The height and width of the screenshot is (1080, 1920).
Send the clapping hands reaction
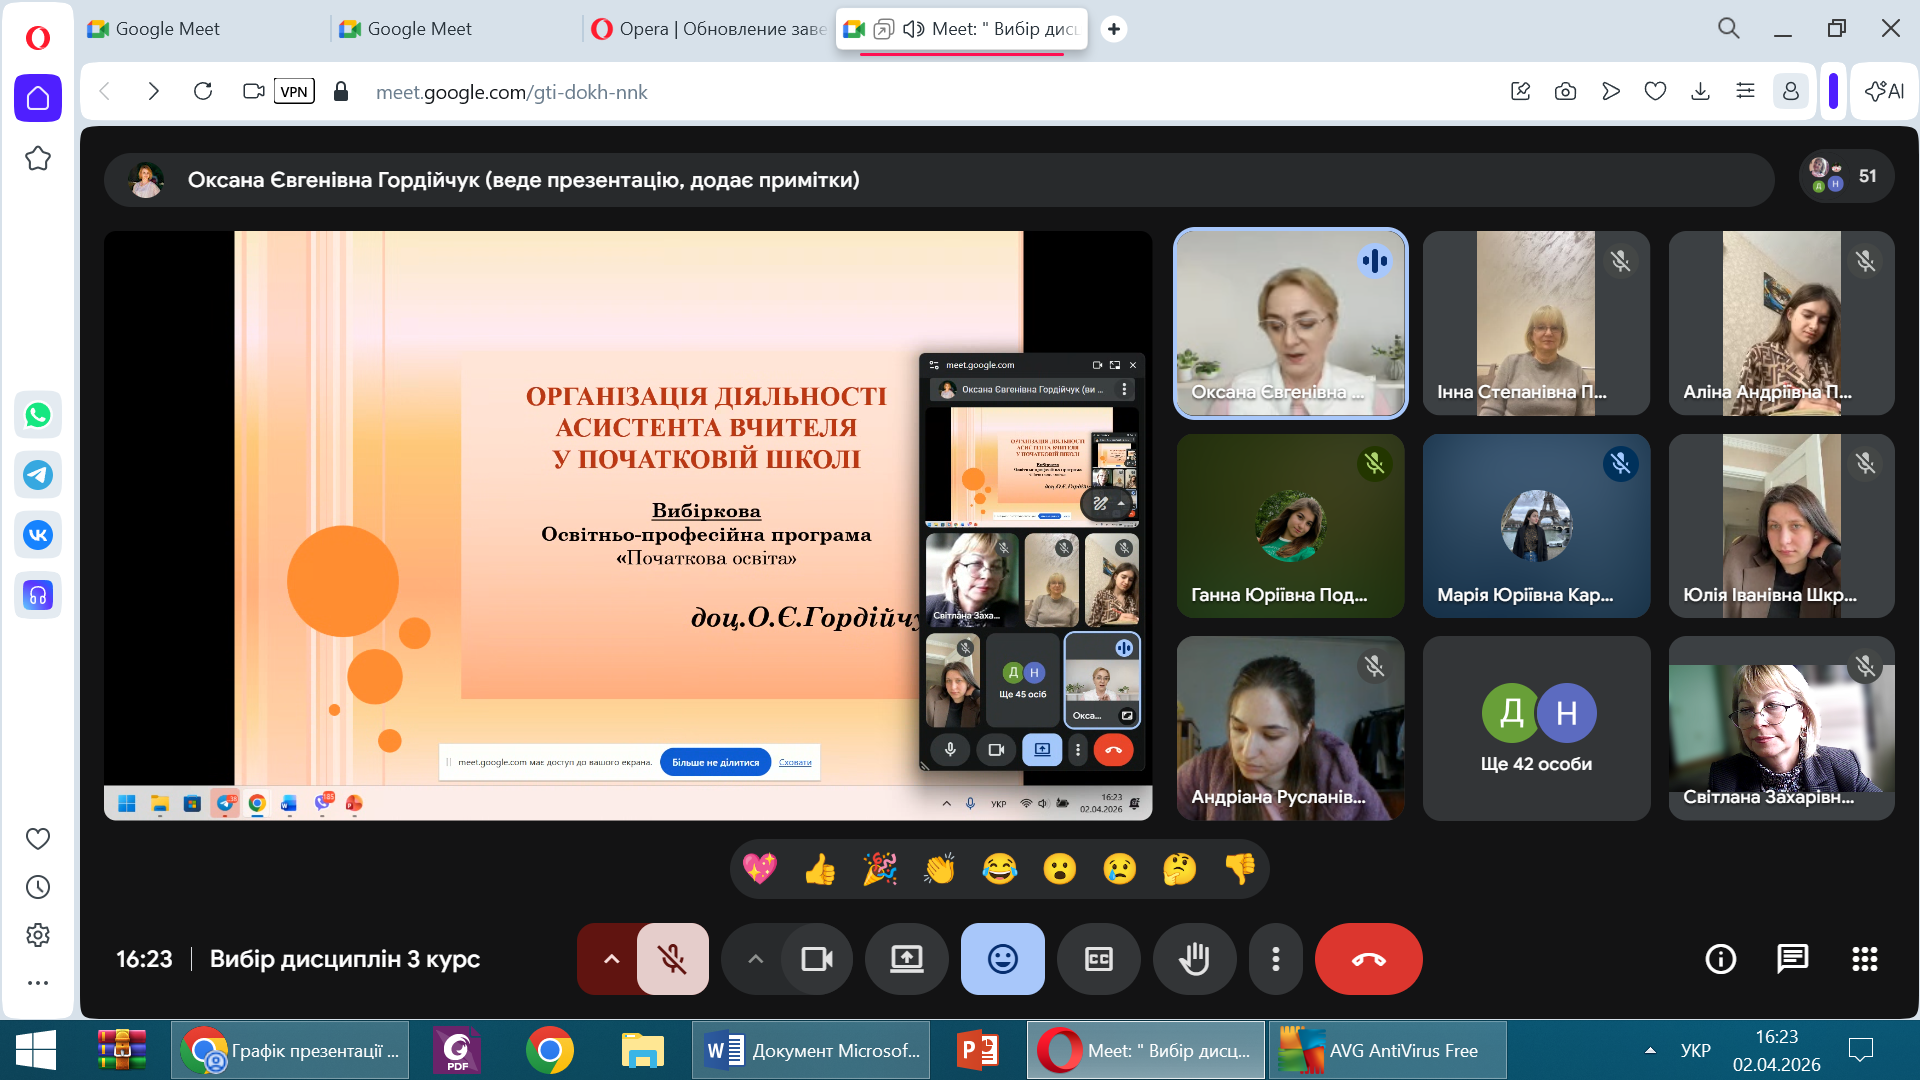pyautogui.click(x=940, y=869)
